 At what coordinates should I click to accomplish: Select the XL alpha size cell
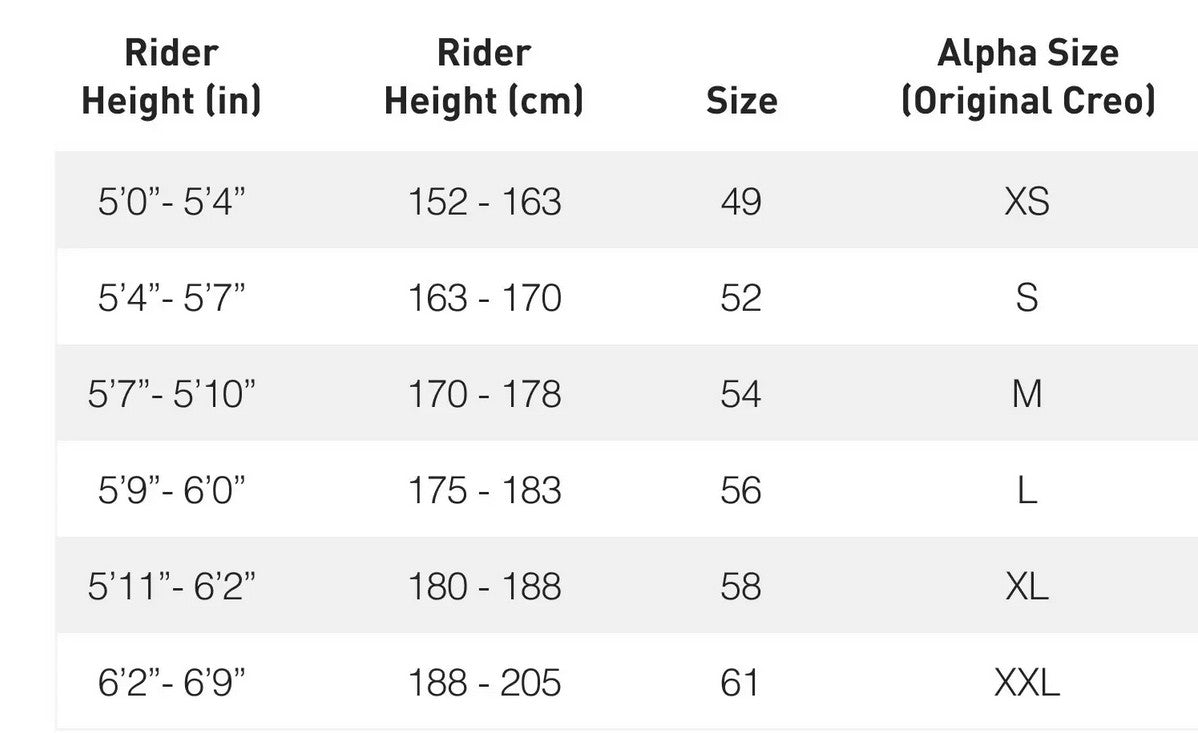(x=1027, y=586)
